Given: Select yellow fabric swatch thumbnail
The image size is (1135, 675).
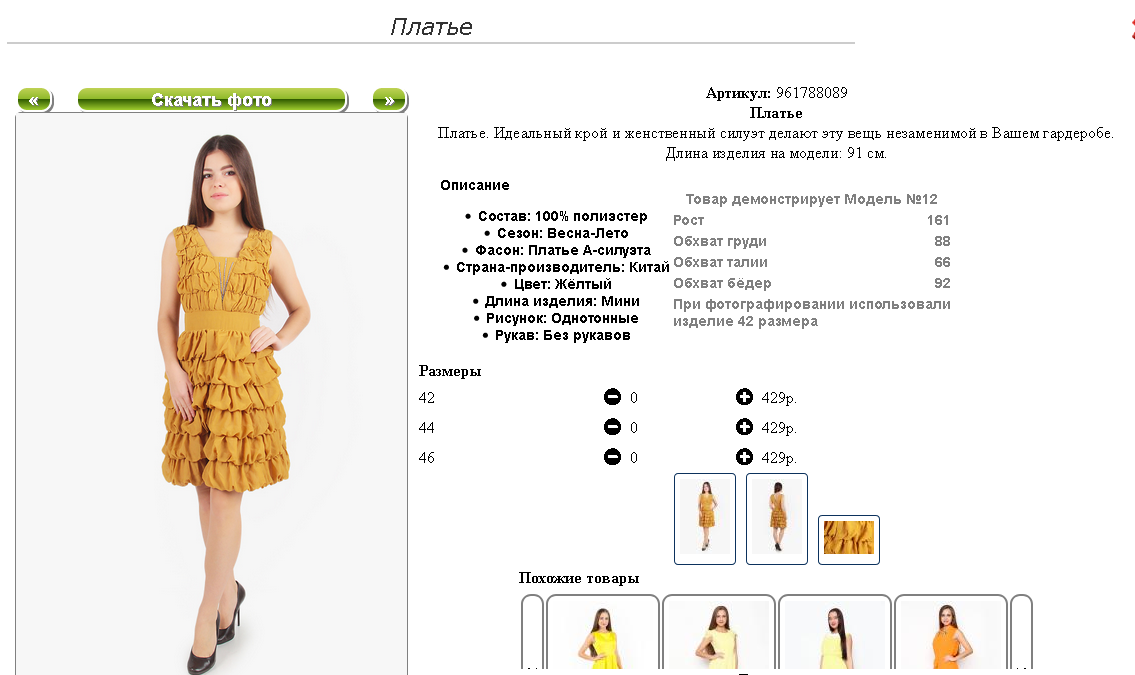Looking at the screenshot, I should click(849, 539).
